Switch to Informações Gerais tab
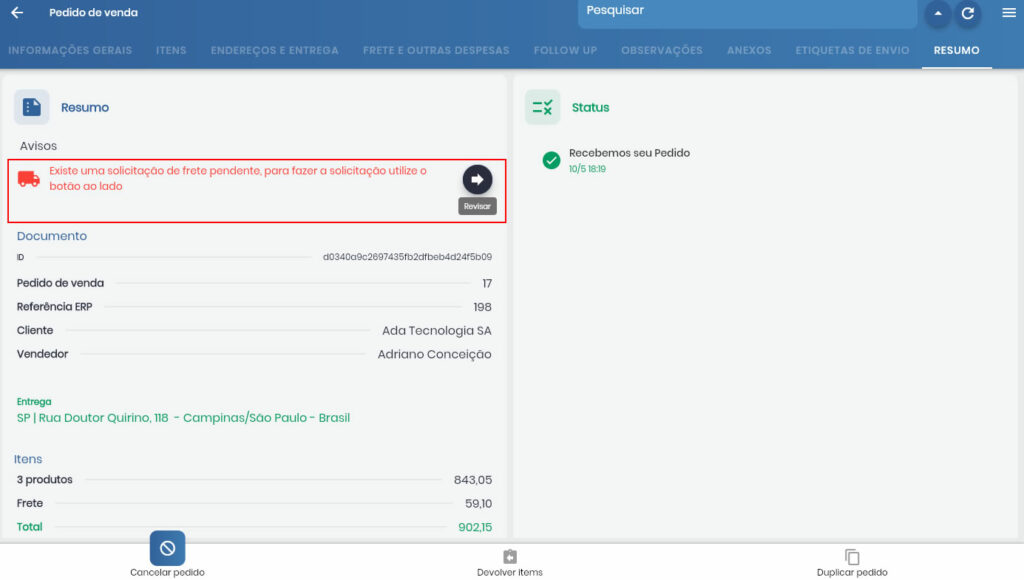The height and width of the screenshot is (580, 1024). tap(70, 50)
